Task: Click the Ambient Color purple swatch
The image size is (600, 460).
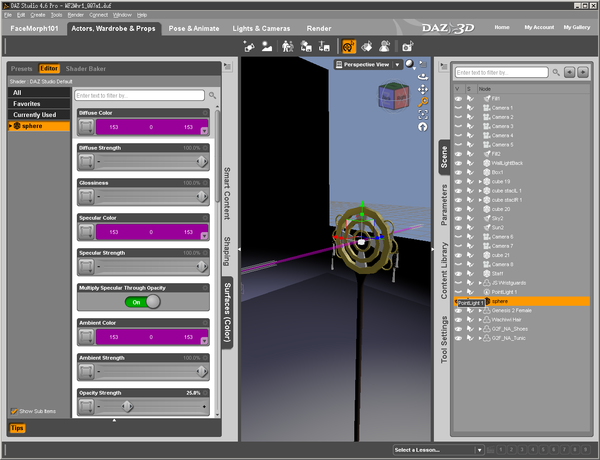Action: point(152,337)
